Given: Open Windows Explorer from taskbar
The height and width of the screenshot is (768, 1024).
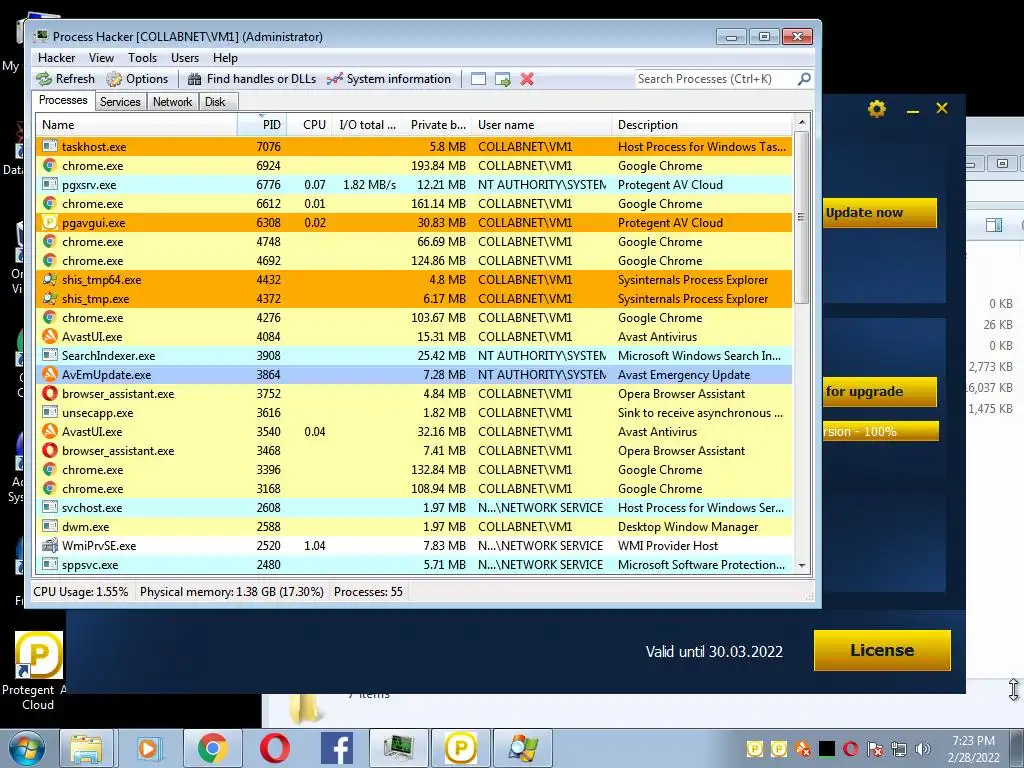Looking at the screenshot, I should point(86,749).
